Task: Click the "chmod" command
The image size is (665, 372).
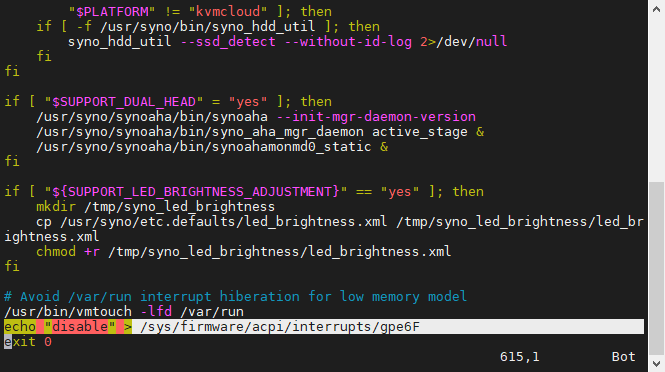Action: (x=56, y=252)
